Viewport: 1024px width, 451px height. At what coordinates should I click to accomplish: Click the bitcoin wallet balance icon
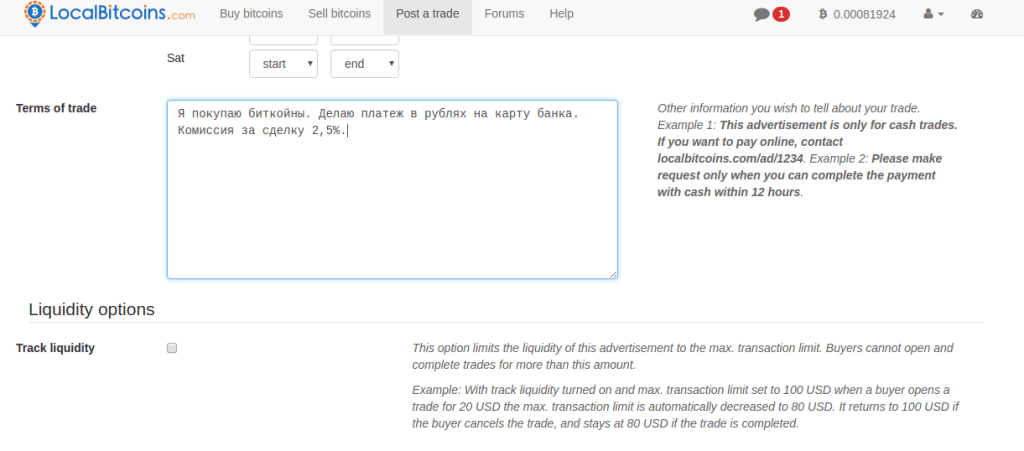pyautogui.click(x=823, y=15)
